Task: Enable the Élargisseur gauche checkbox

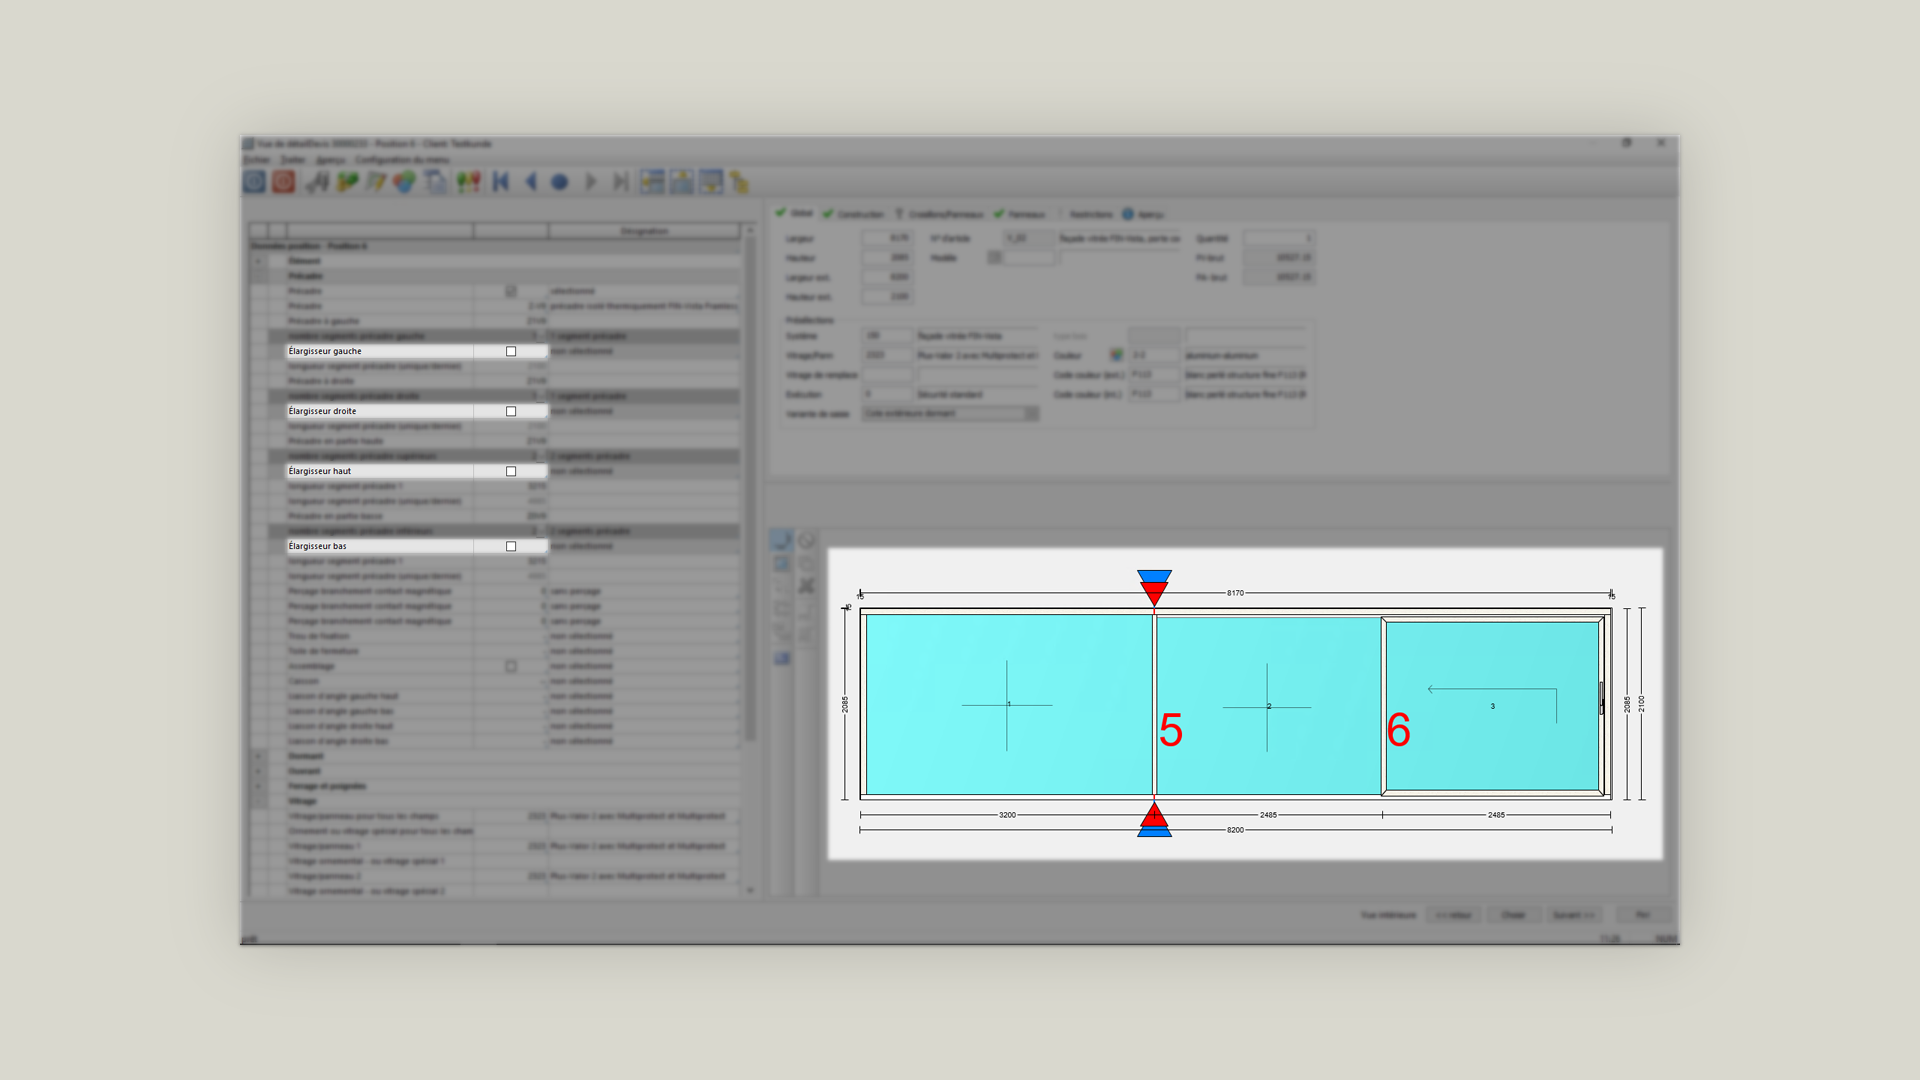Action: (x=511, y=351)
